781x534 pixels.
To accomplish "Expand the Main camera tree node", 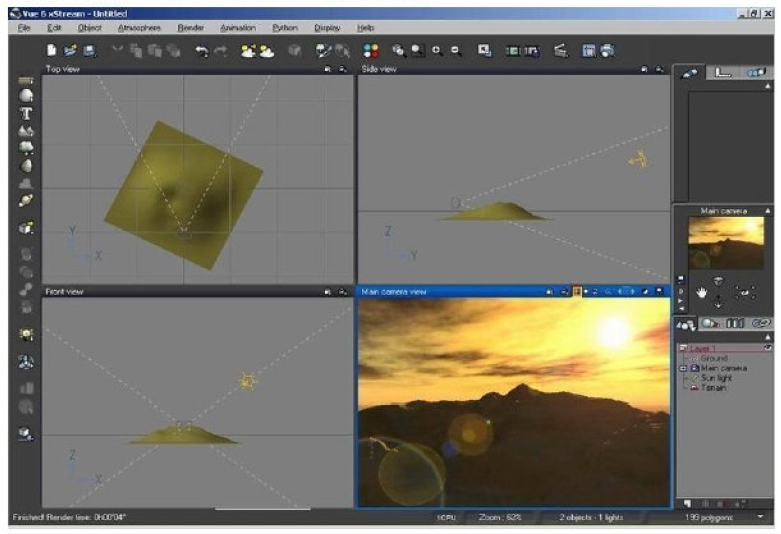I will tap(683, 368).
